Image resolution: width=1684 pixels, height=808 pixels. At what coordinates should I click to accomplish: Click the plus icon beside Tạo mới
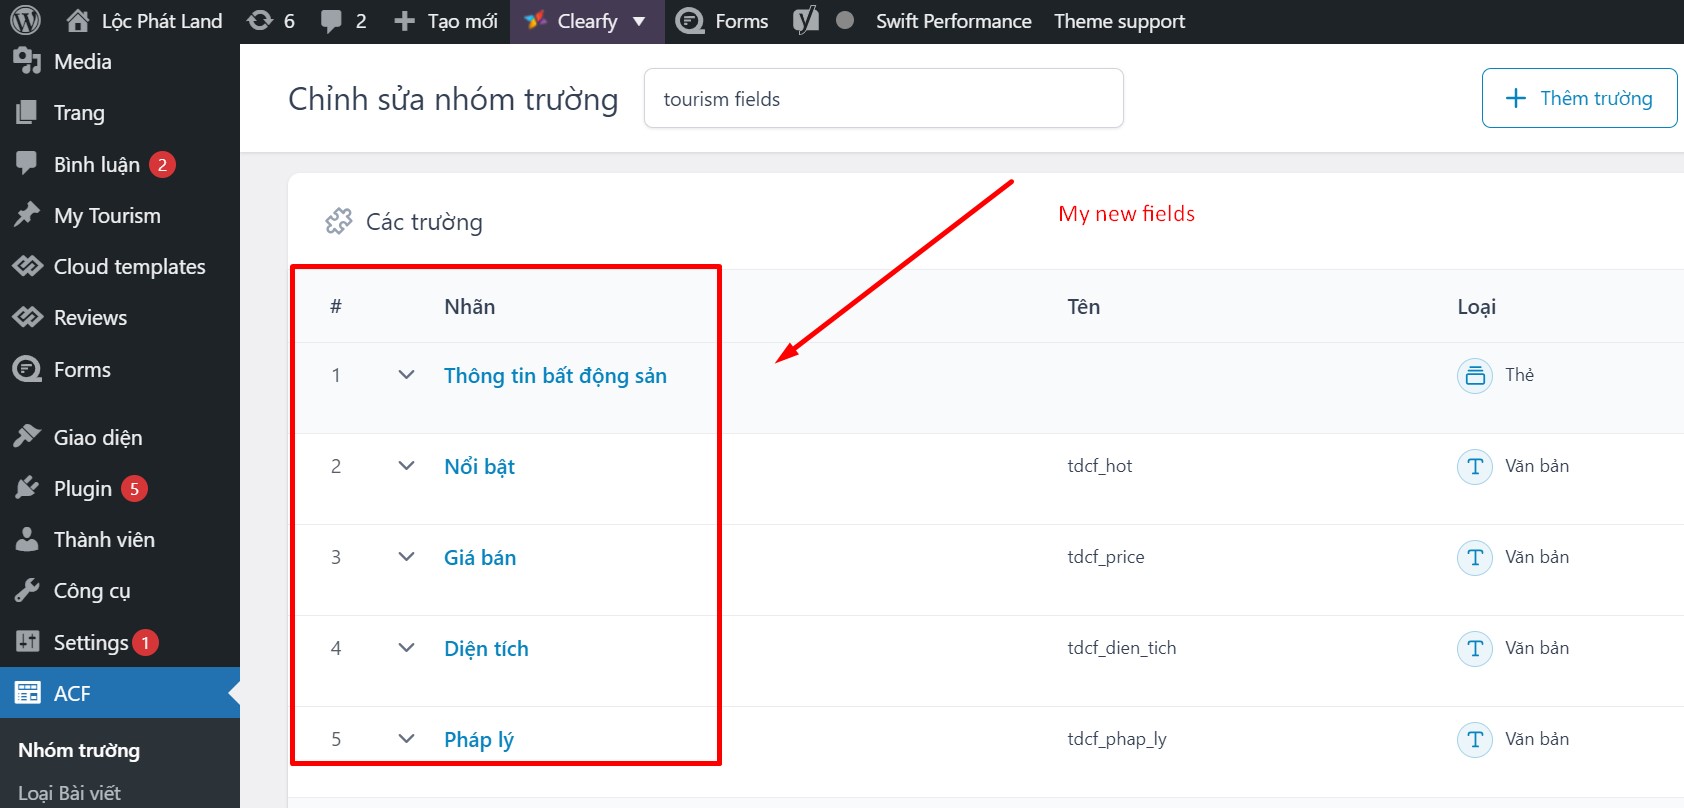(404, 21)
